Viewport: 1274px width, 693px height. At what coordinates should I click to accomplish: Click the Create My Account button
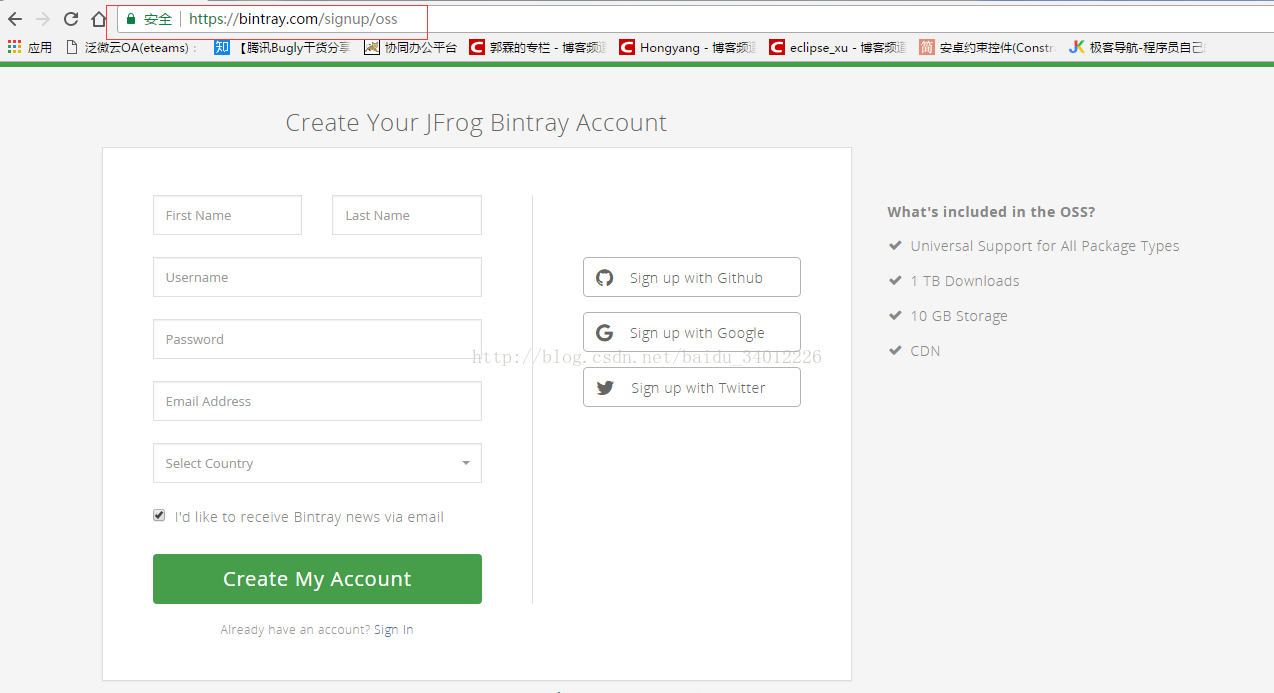point(317,579)
